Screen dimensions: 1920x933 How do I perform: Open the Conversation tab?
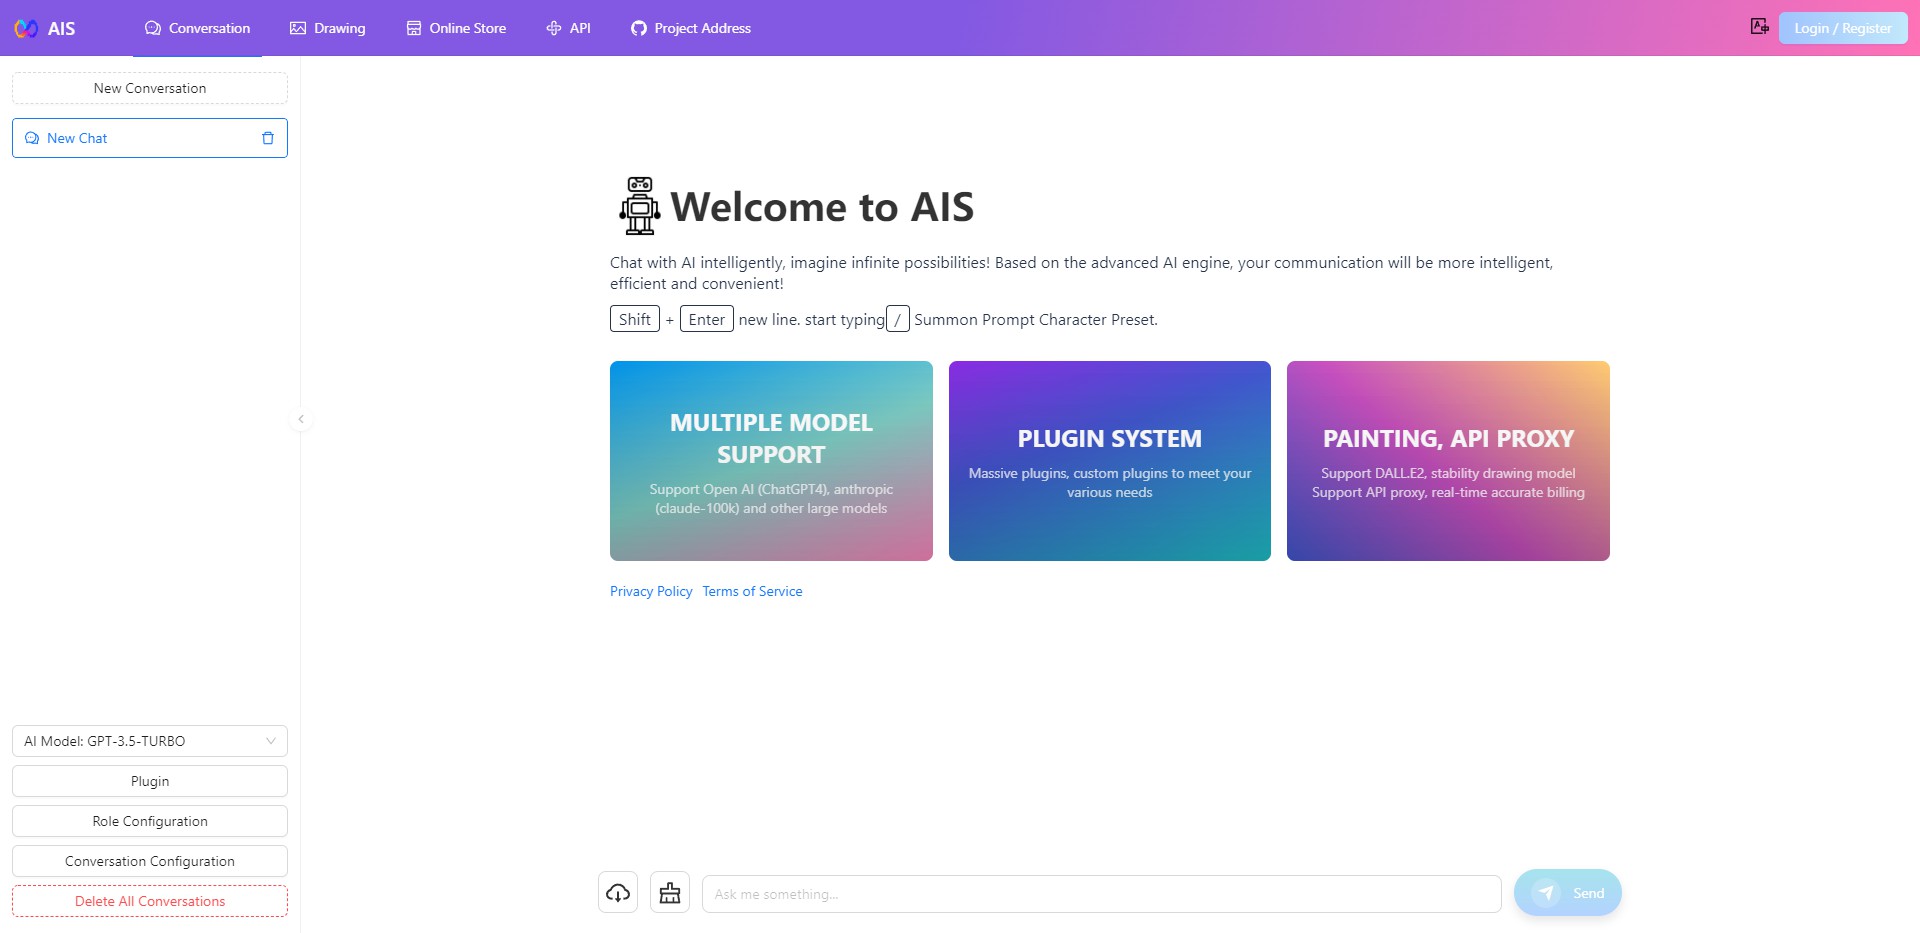198,28
